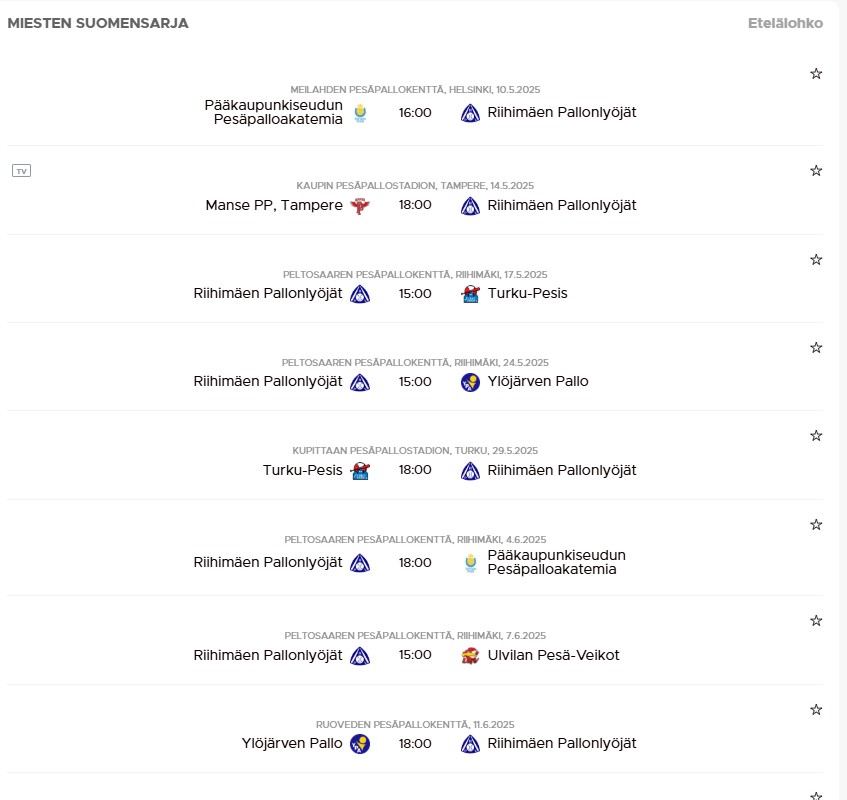
Task: Open Ulvilan Pesä-Veikot team link
Action: [553, 655]
